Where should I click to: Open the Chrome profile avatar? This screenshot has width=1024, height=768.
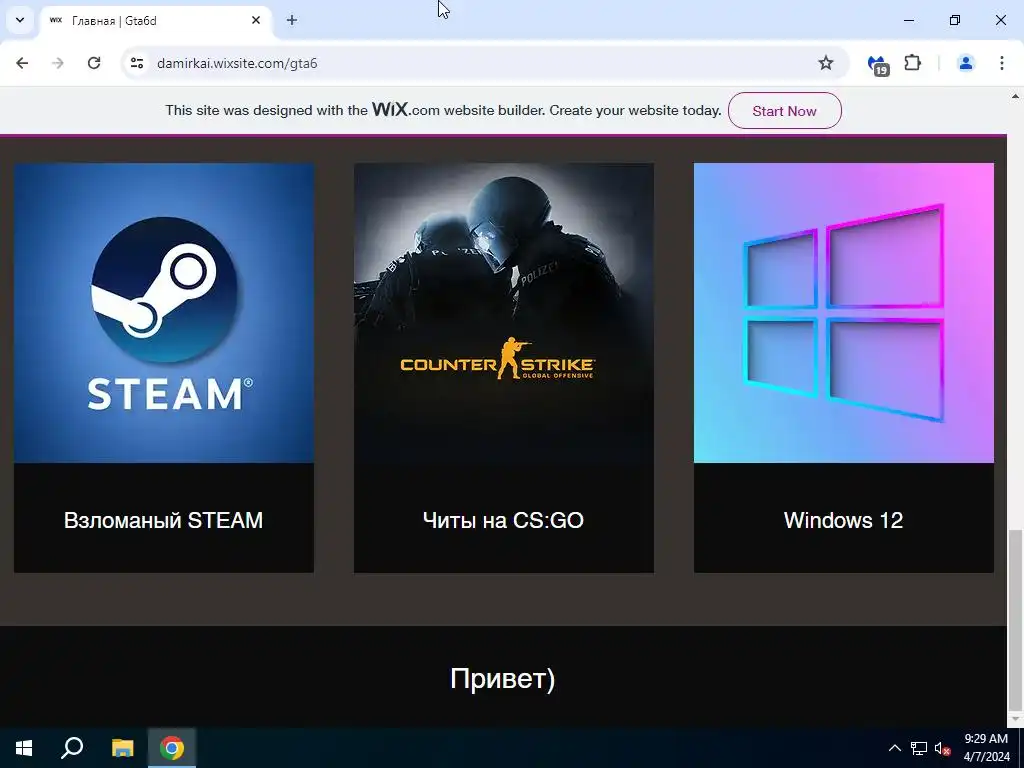click(x=965, y=63)
